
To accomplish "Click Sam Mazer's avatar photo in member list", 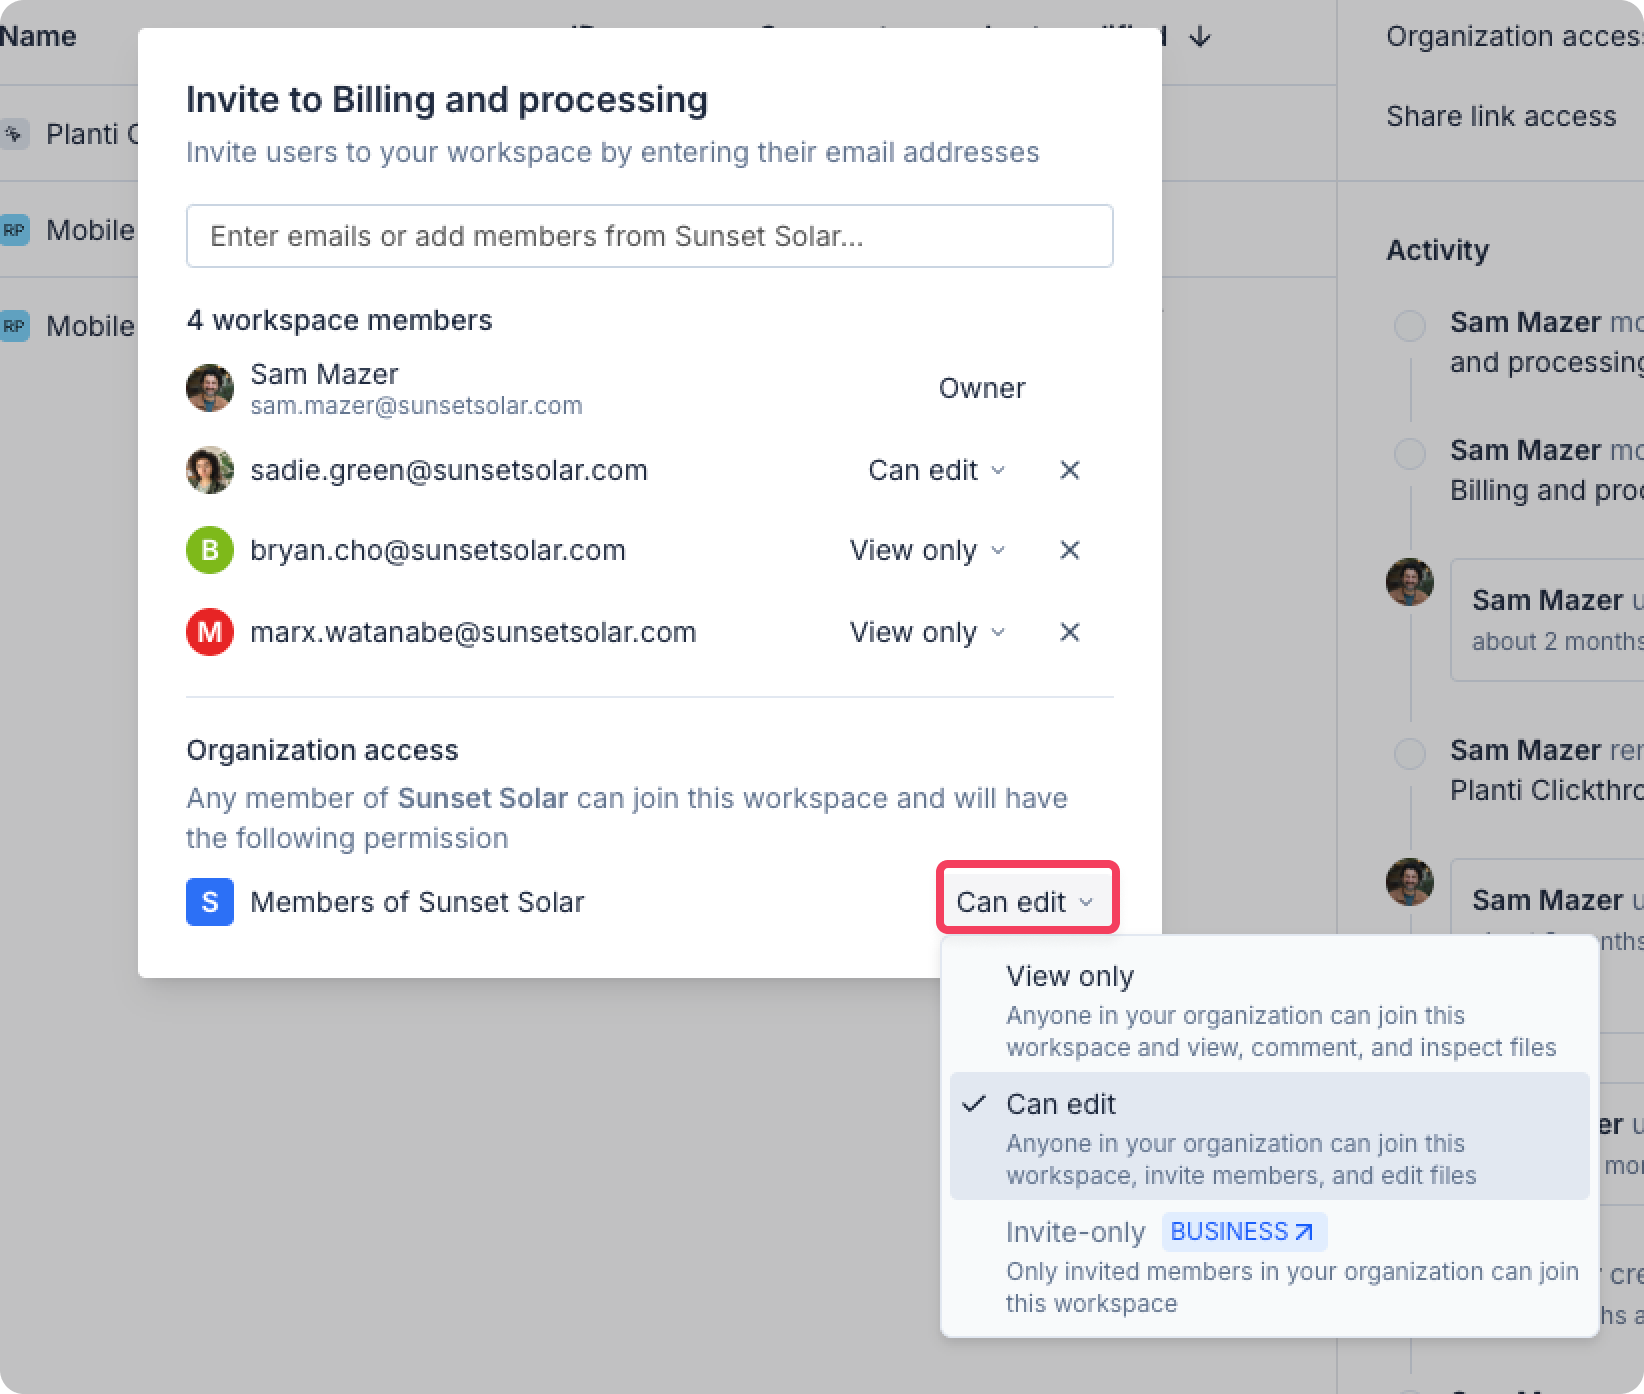I will [x=210, y=388].
